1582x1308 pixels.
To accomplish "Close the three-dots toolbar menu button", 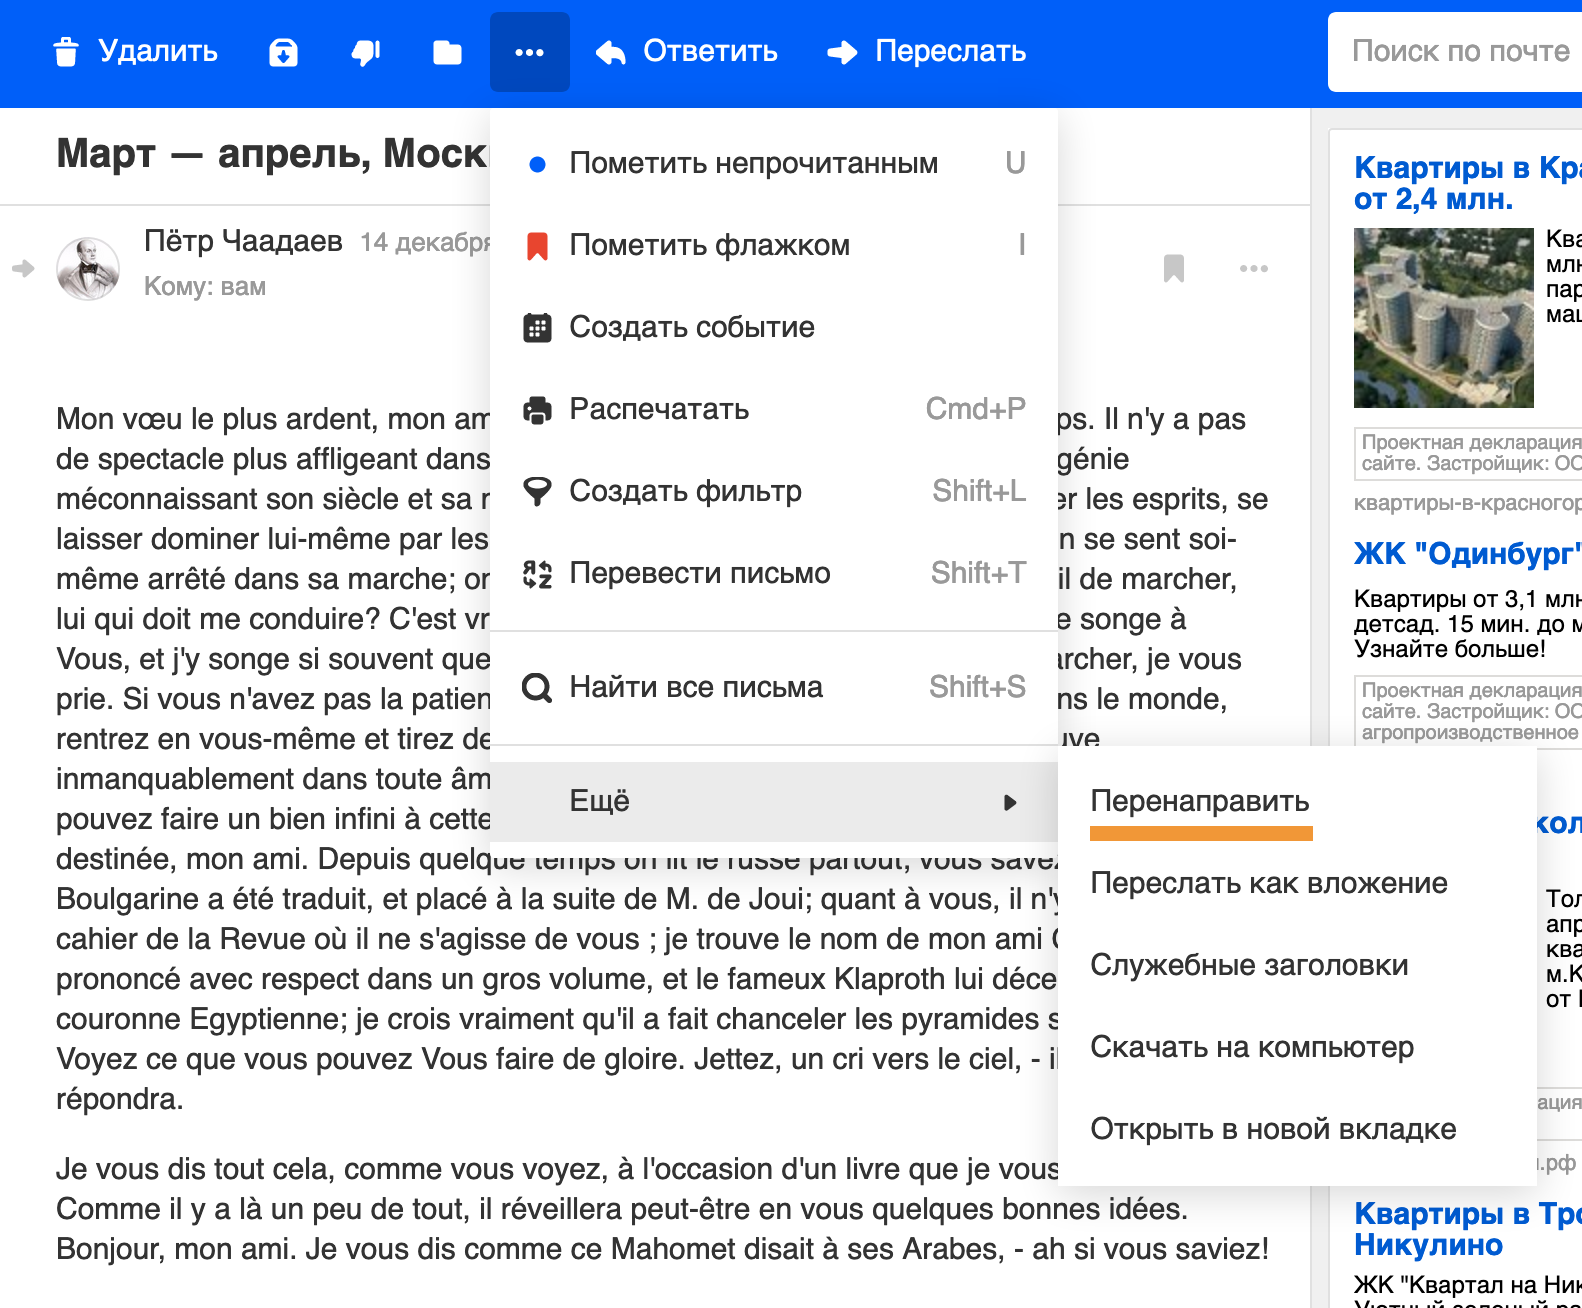I will coord(530,52).
